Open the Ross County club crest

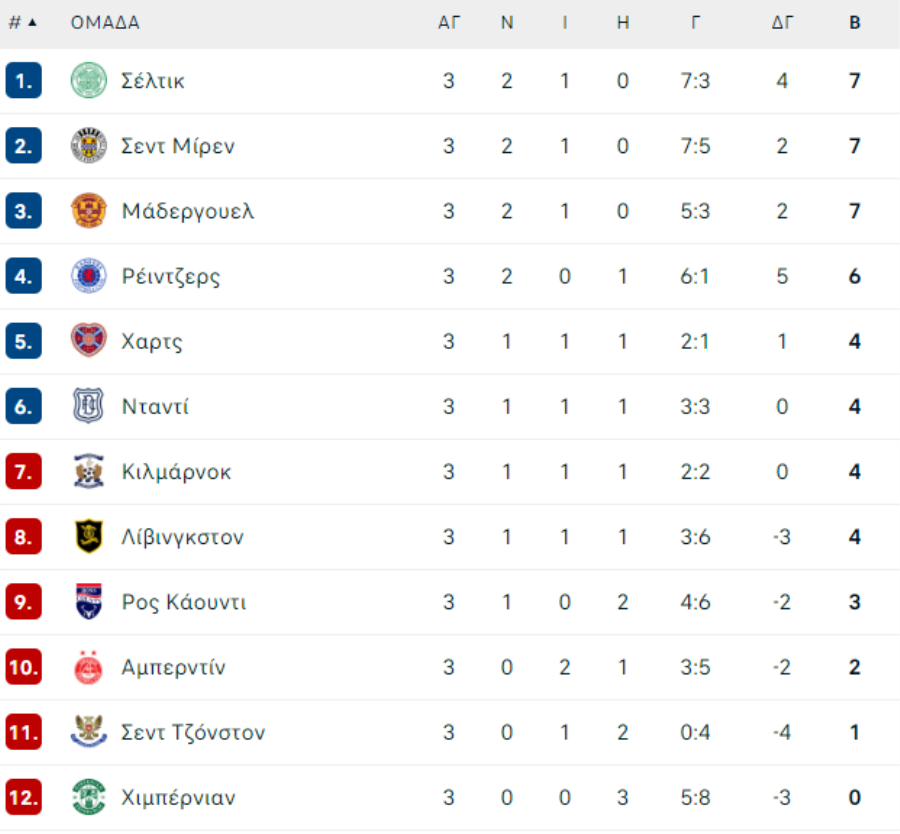click(x=88, y=602)
